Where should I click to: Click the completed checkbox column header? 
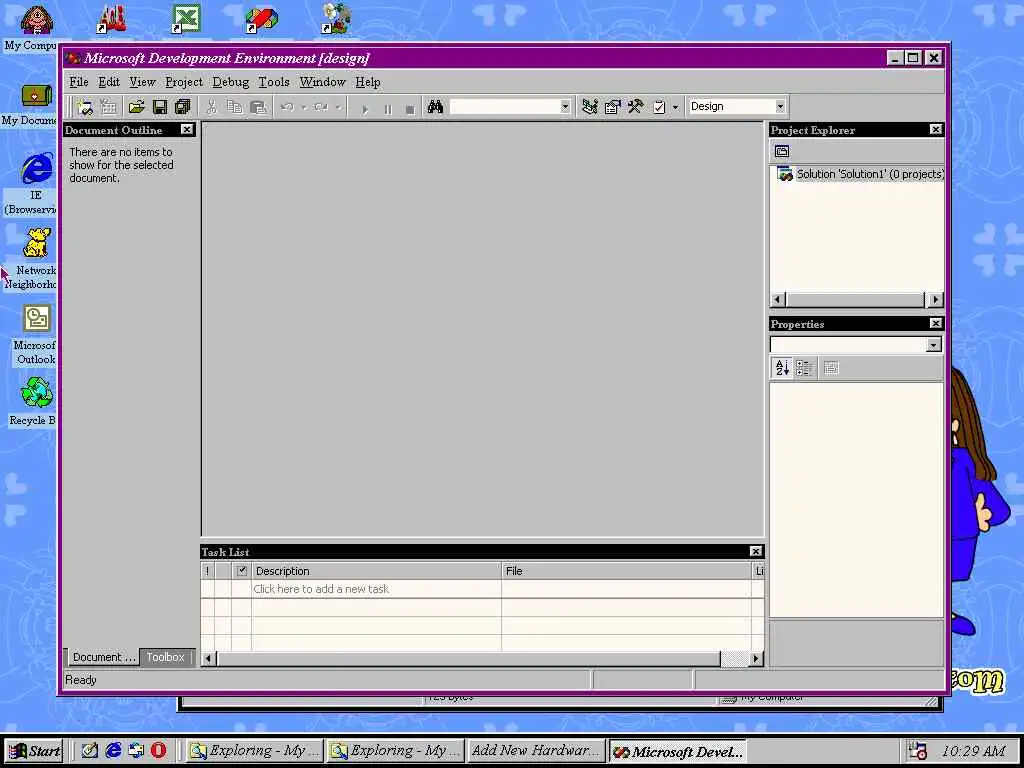click(242, 571)
